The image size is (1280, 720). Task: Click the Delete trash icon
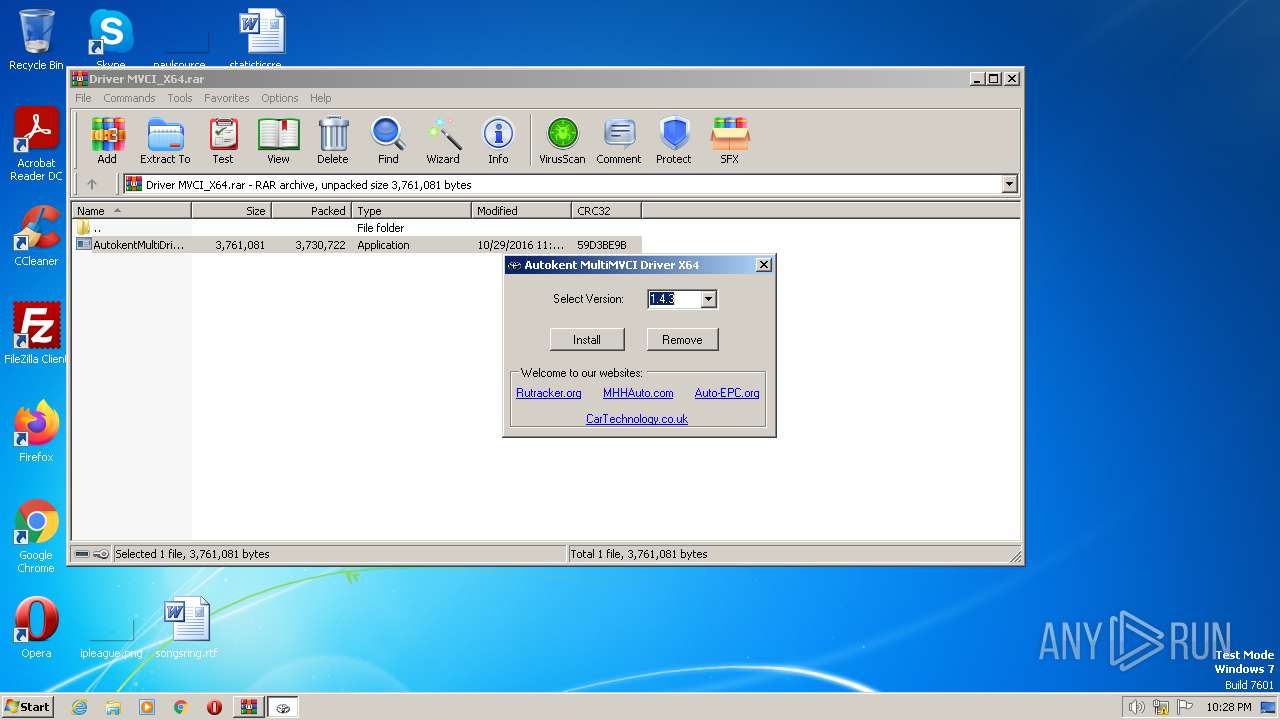[x=333, y=141]
